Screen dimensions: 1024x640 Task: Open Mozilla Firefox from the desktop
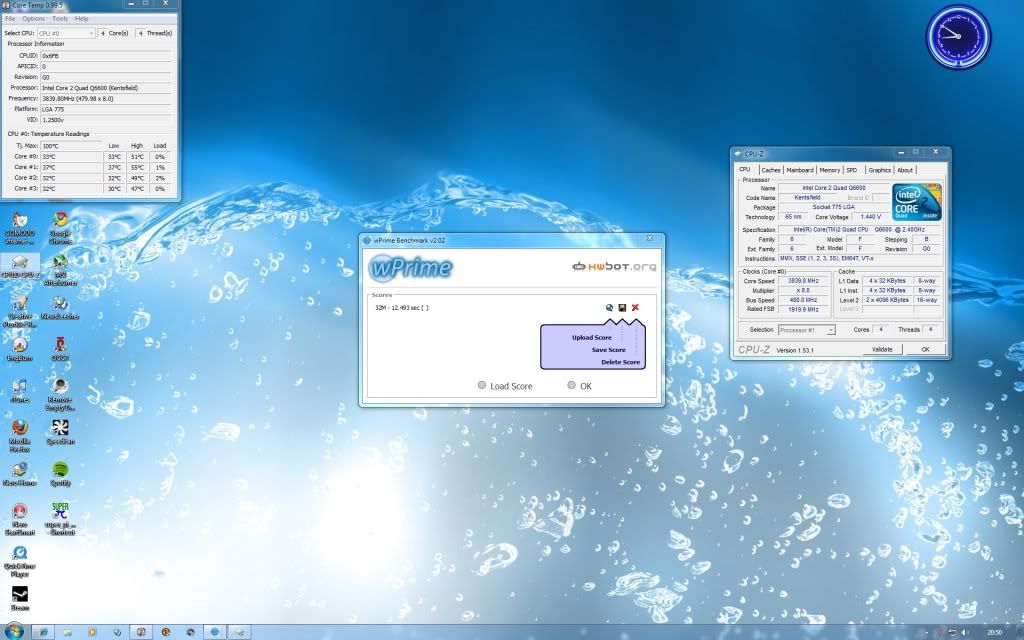[20, 428]
